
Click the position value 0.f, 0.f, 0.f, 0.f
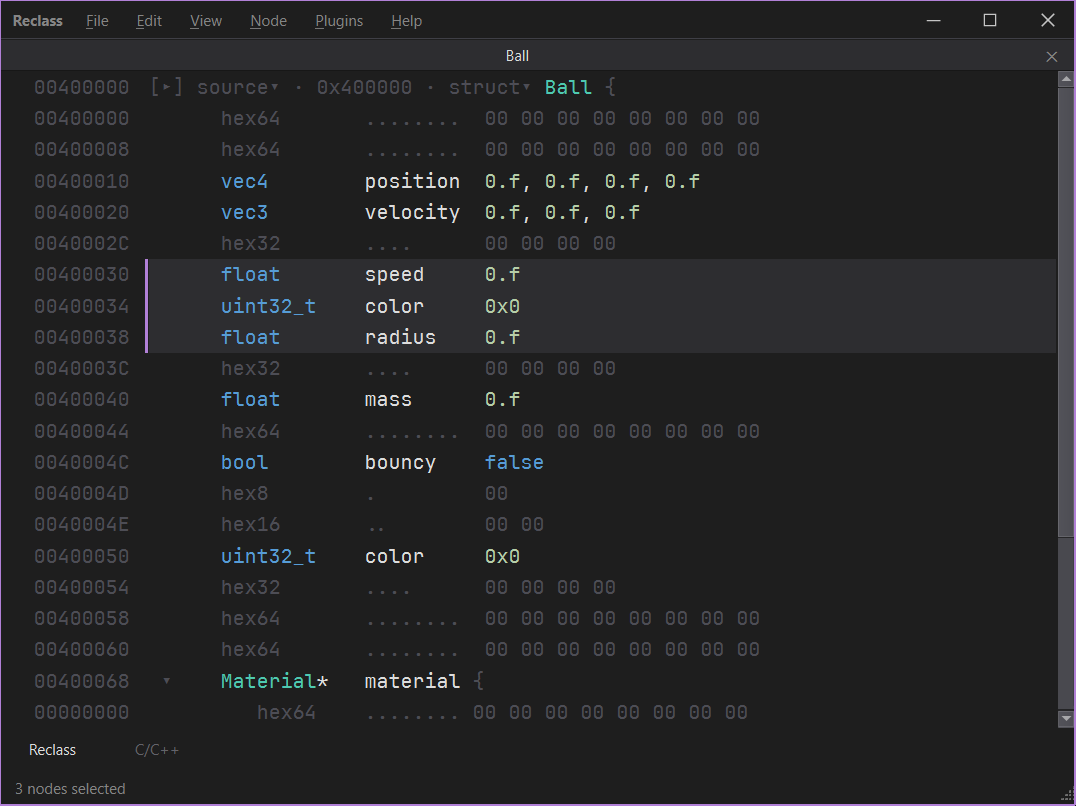point(592,181)
